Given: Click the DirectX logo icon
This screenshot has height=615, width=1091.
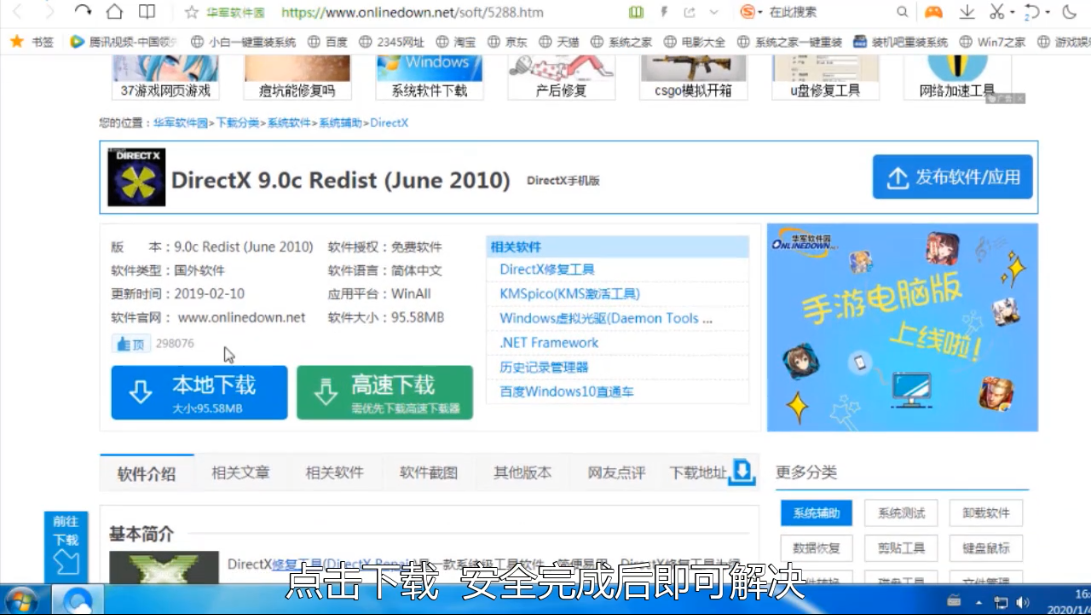Looking at the screenshot, I should (x=136, y=177).
